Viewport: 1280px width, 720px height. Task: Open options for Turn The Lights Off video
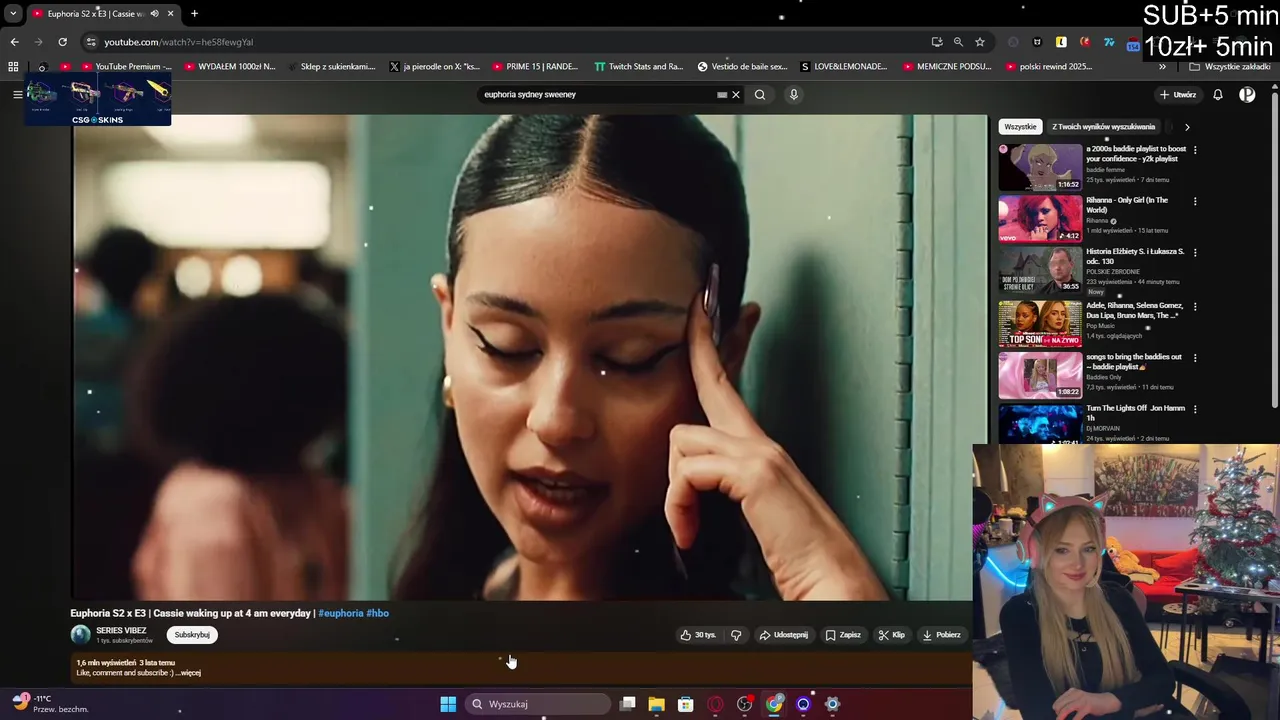[1195, 408]
